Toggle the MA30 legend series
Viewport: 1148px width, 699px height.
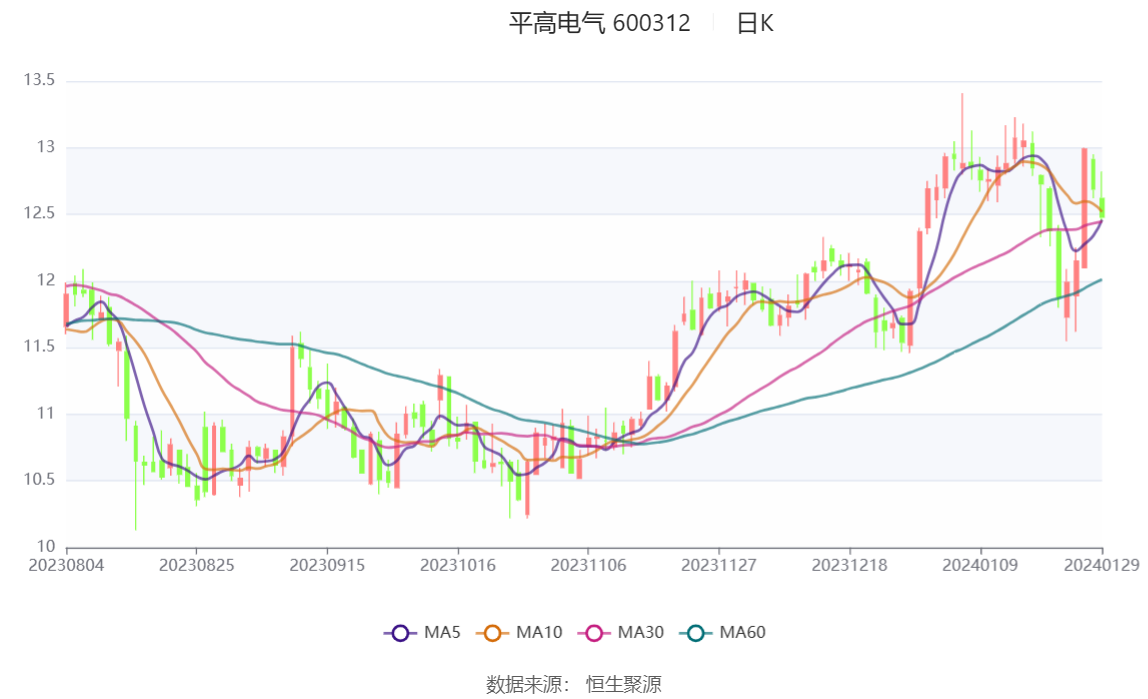click(x=621, y=632)
